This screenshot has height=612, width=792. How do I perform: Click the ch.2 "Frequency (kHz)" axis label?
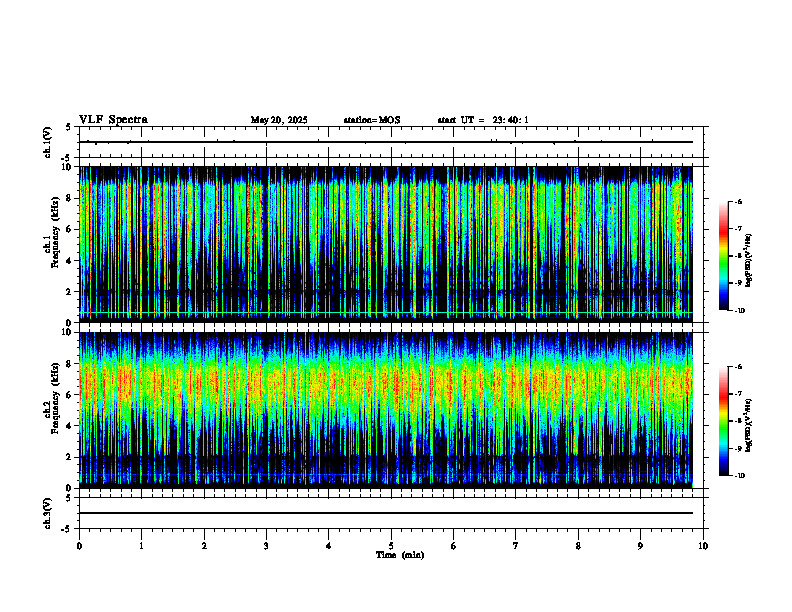[x=55, y=398]
